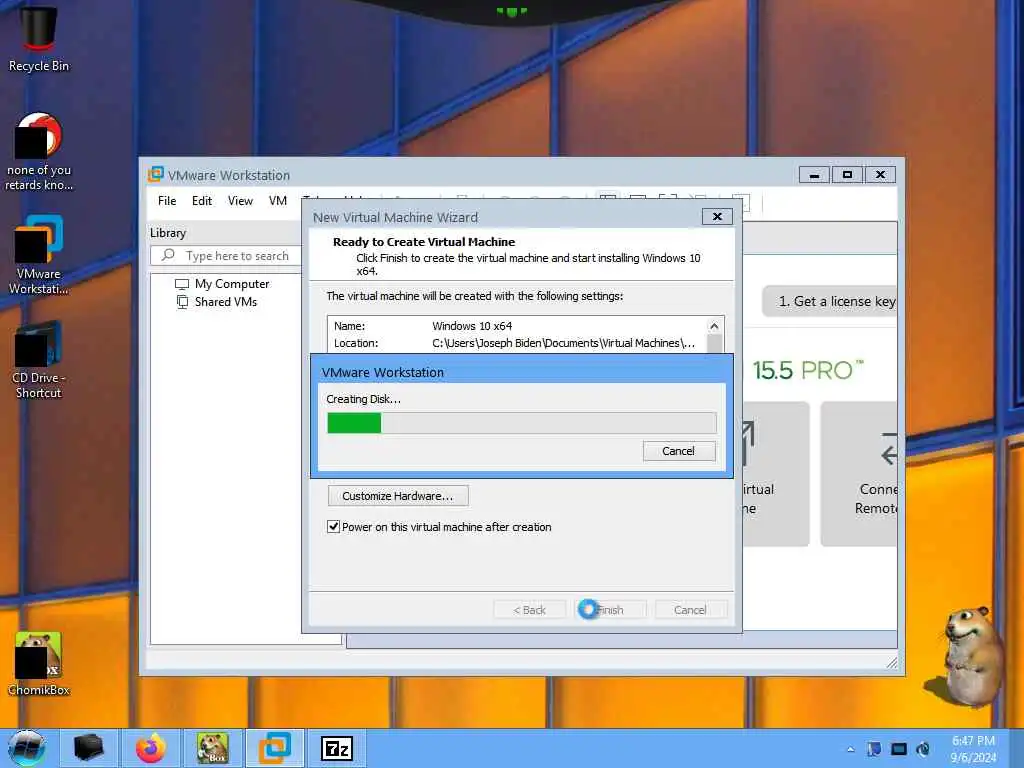1024x768 pixels.
Task: Open the File menu
Action: [167, 201]
